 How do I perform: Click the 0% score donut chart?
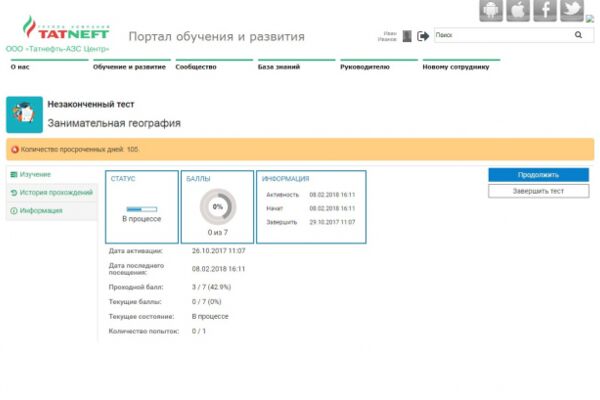coord(218,207)
